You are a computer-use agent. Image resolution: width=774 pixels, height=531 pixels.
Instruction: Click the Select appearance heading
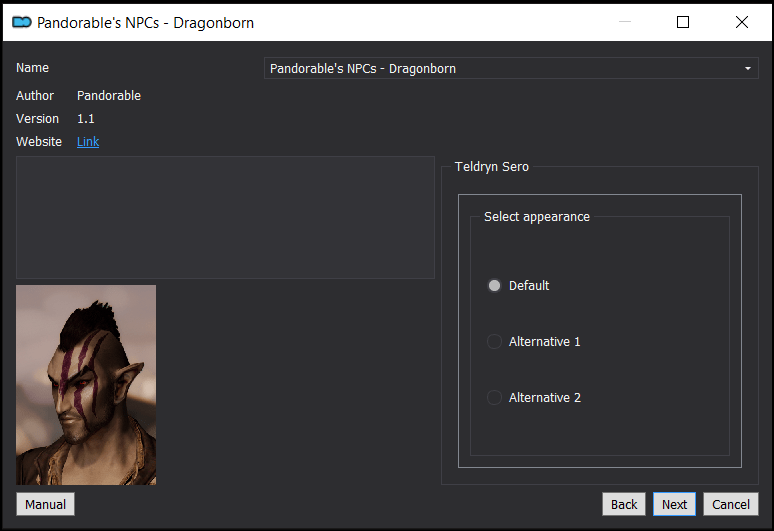(537, 217)
